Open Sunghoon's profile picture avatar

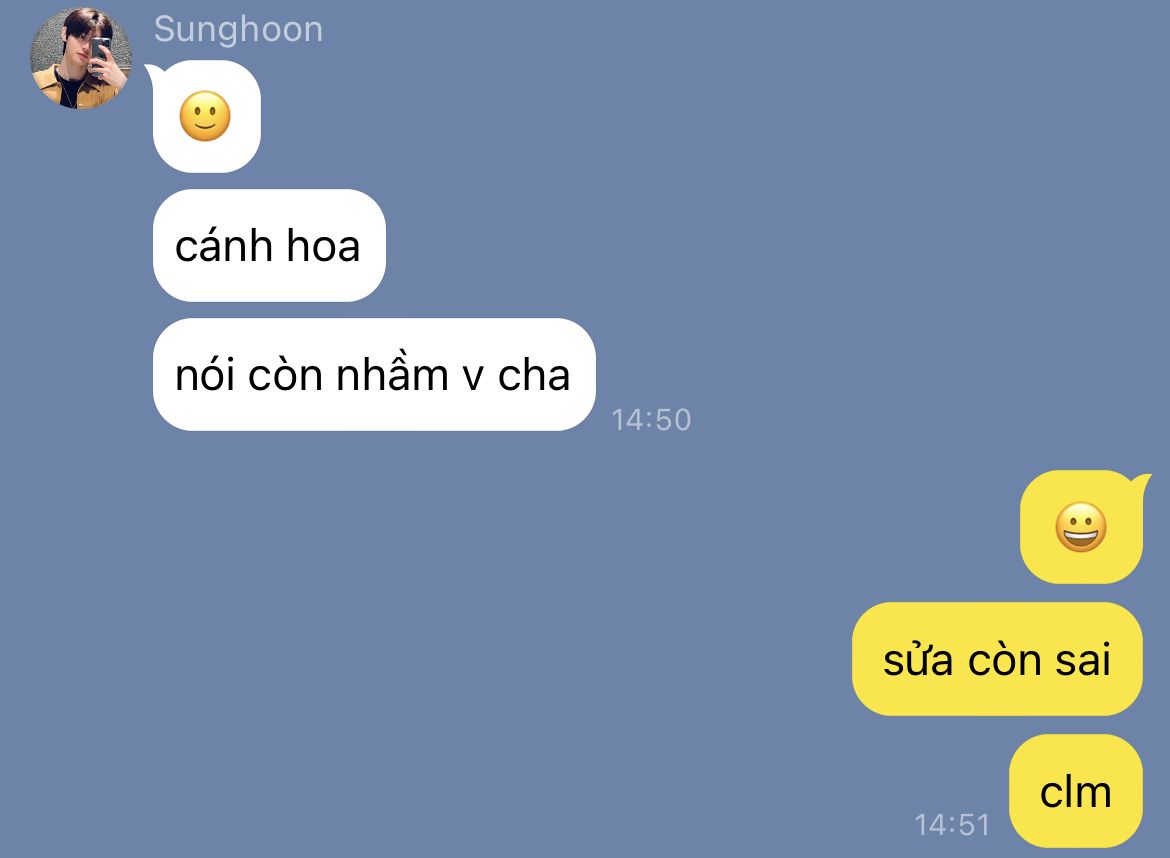81,58
